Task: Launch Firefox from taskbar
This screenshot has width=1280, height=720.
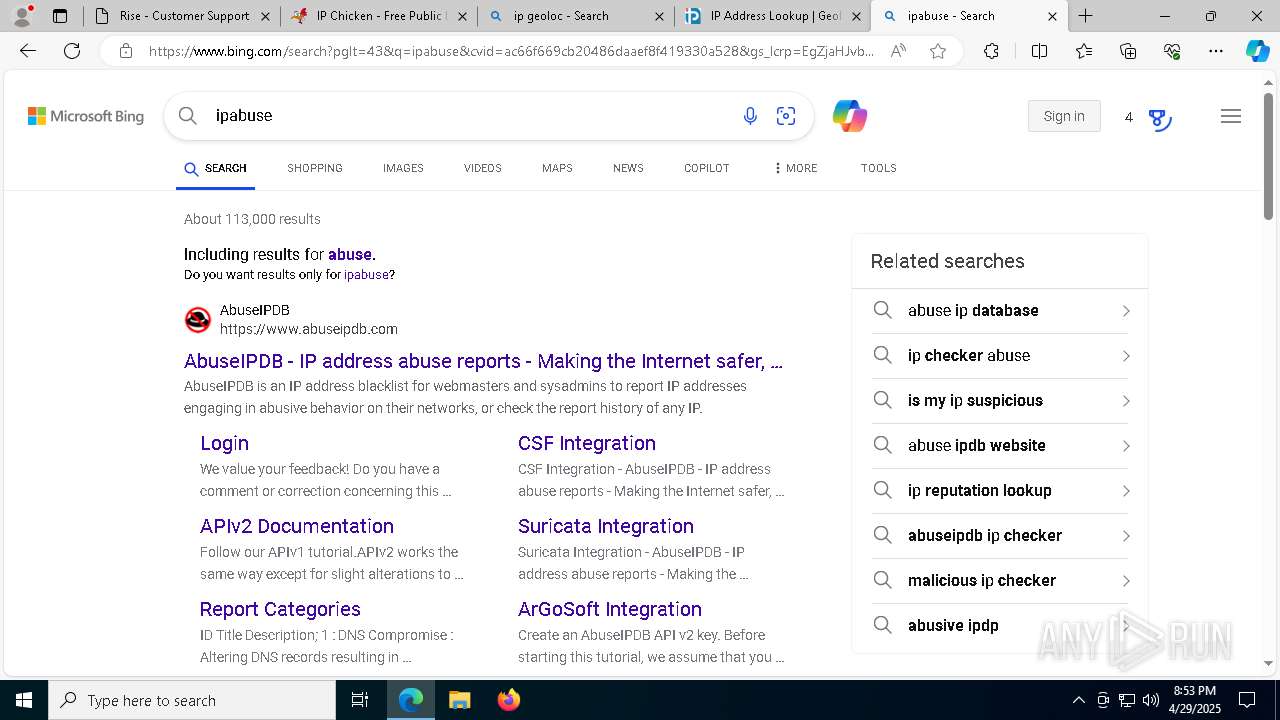Action: (x=509, y=700)
